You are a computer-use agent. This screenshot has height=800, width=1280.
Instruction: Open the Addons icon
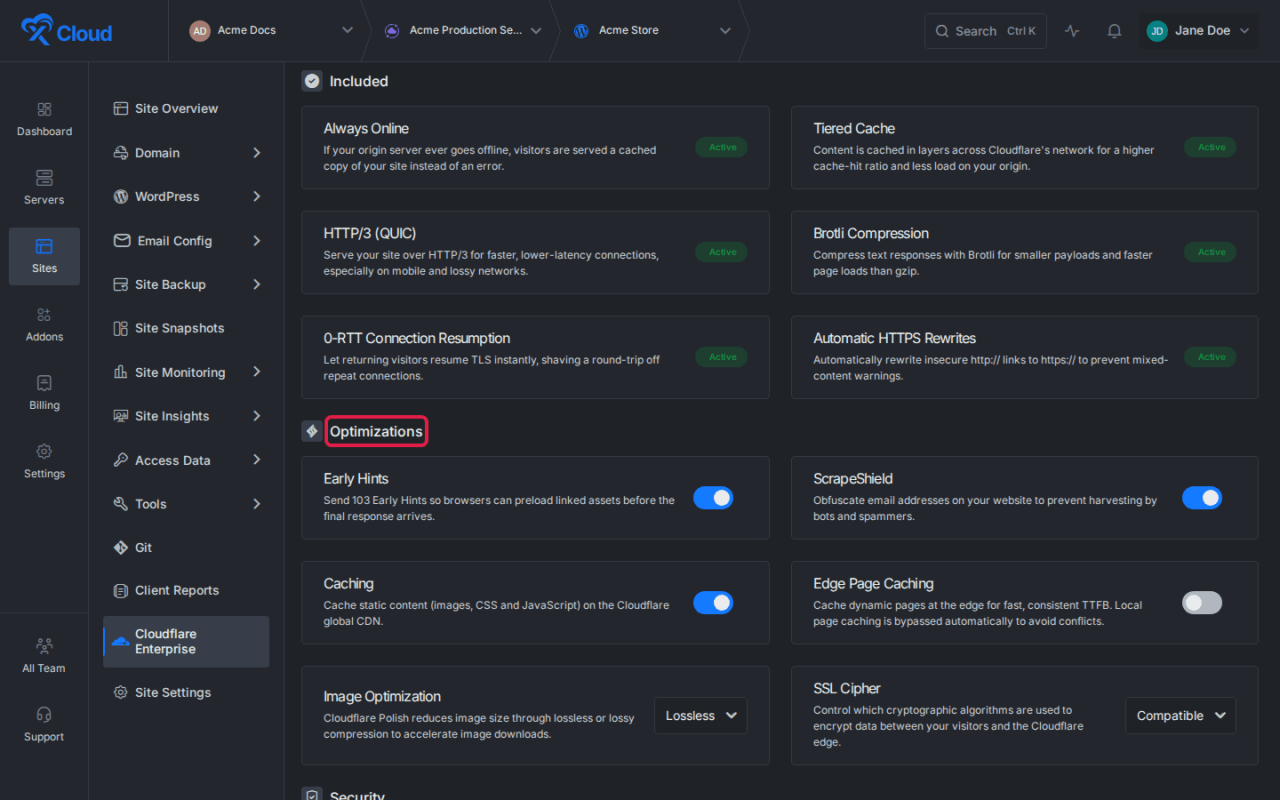44,315
